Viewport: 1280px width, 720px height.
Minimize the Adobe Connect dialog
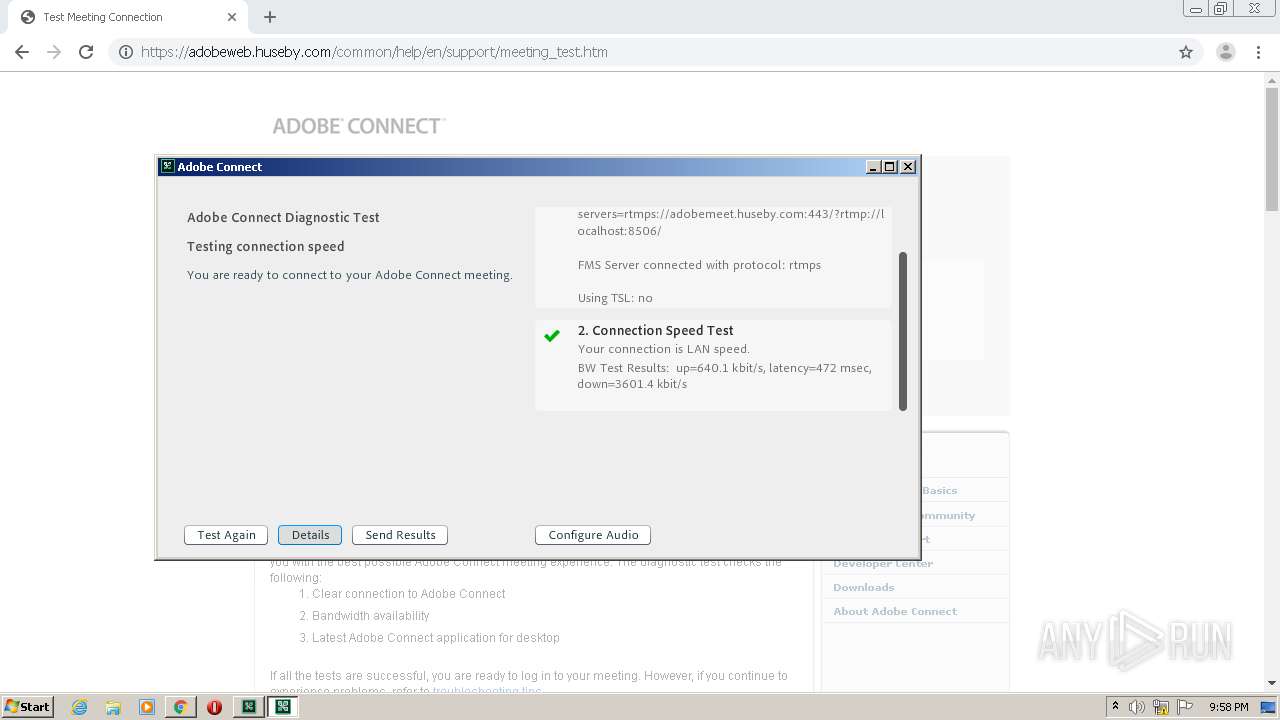tap(873, 167)
